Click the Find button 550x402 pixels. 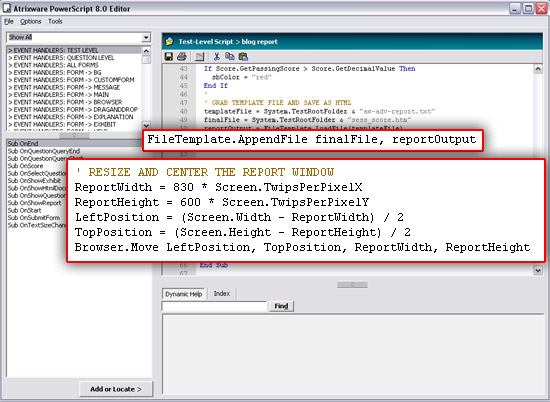(281, 306)
